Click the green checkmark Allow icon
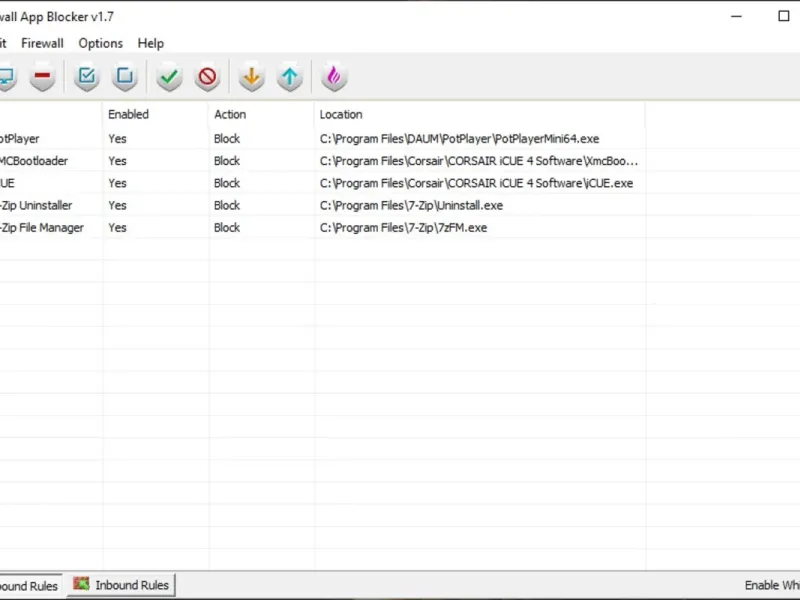 (x=169, y=77)
